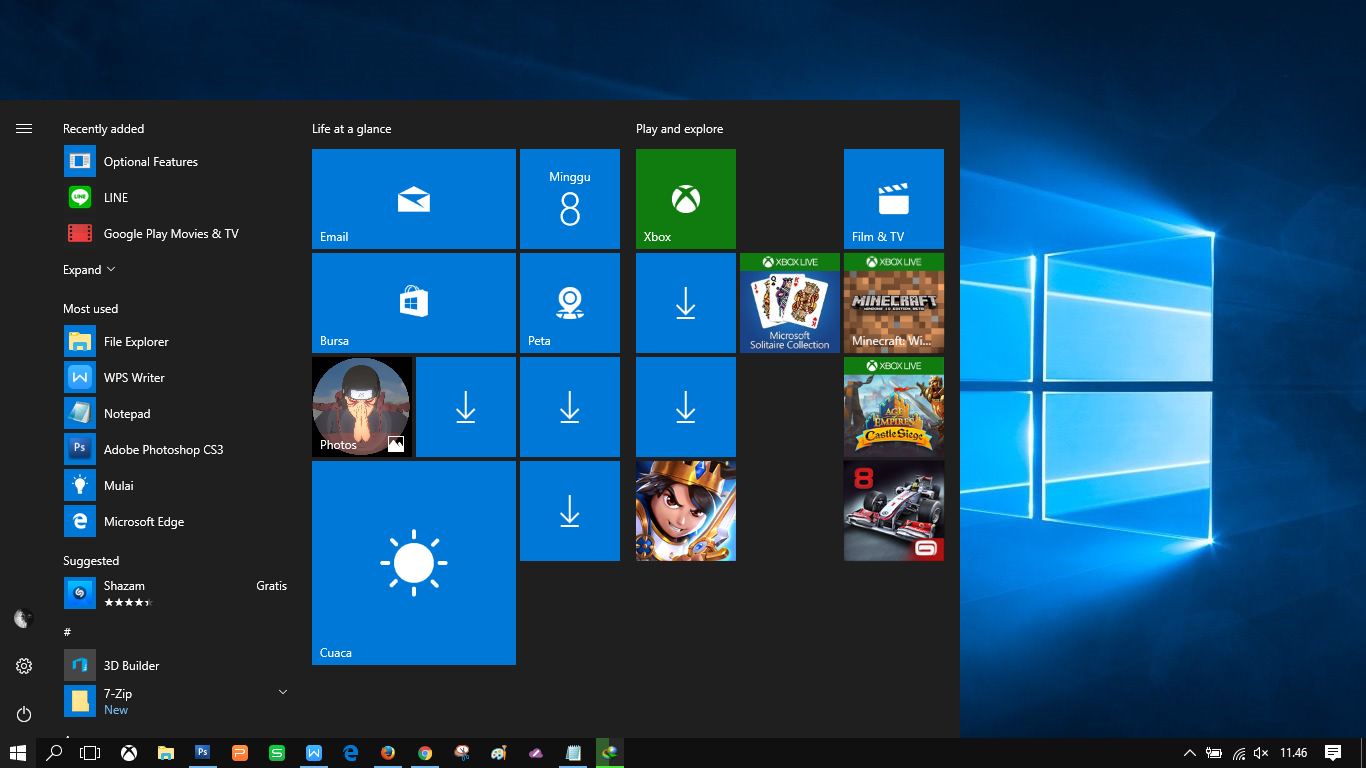Open Settings from the Start menu gear
1366x768 pixels.
24,666
